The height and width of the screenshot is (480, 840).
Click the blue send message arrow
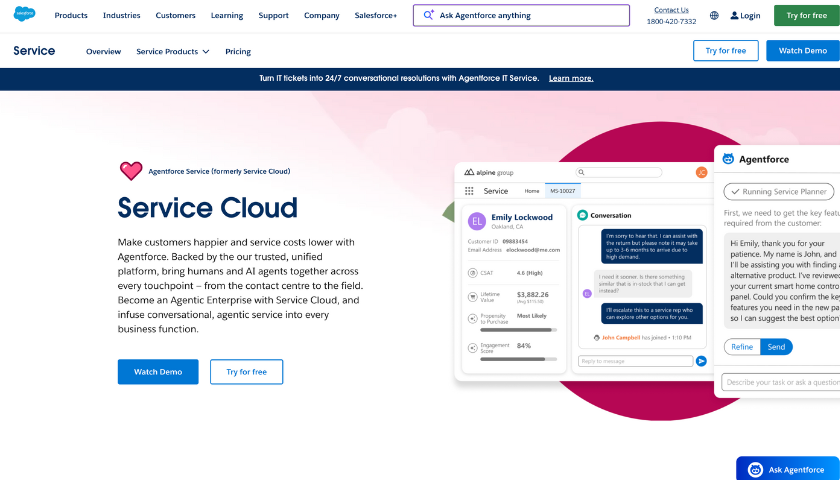pos(701,361)
